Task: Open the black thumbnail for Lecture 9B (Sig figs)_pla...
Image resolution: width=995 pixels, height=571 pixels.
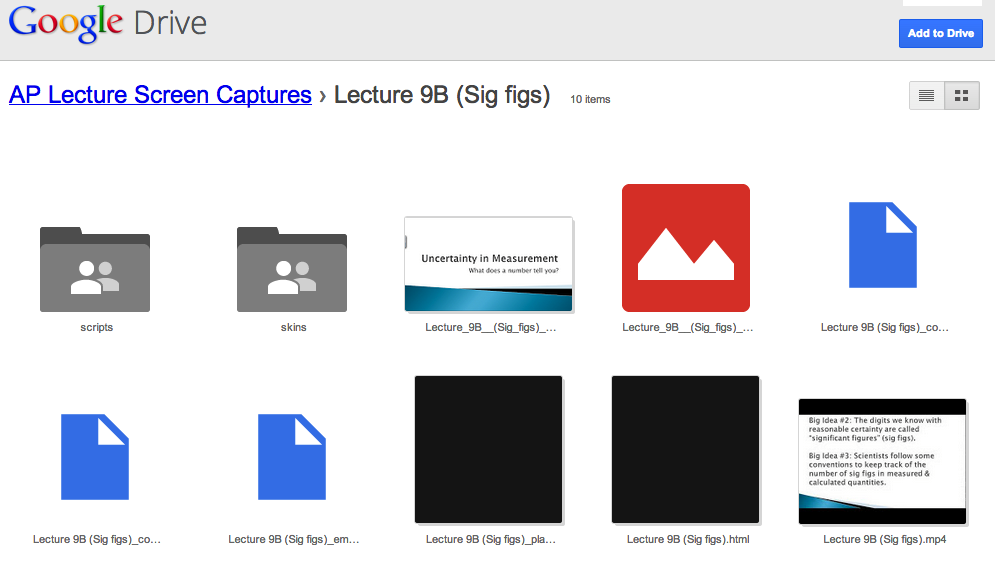Action: click(x=489, y=449)
